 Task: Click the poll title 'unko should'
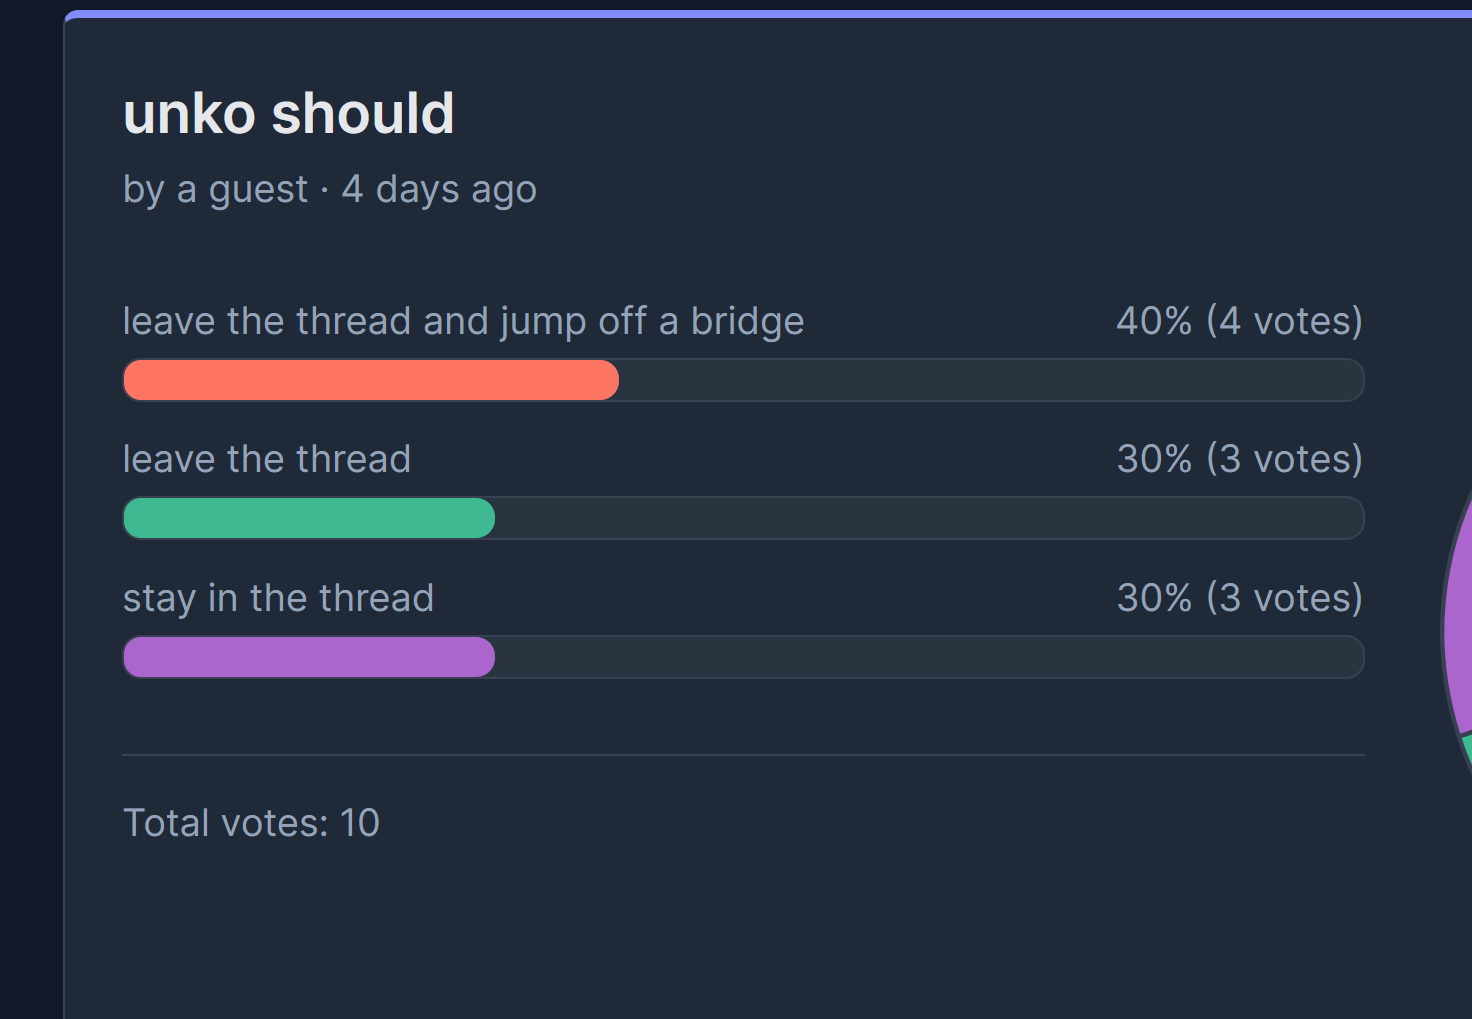(288, 113)
